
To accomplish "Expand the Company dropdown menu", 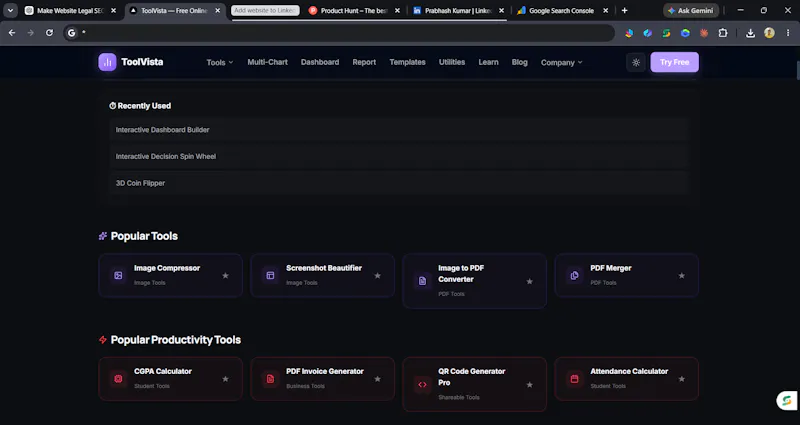I will click(x=561, y=62).
